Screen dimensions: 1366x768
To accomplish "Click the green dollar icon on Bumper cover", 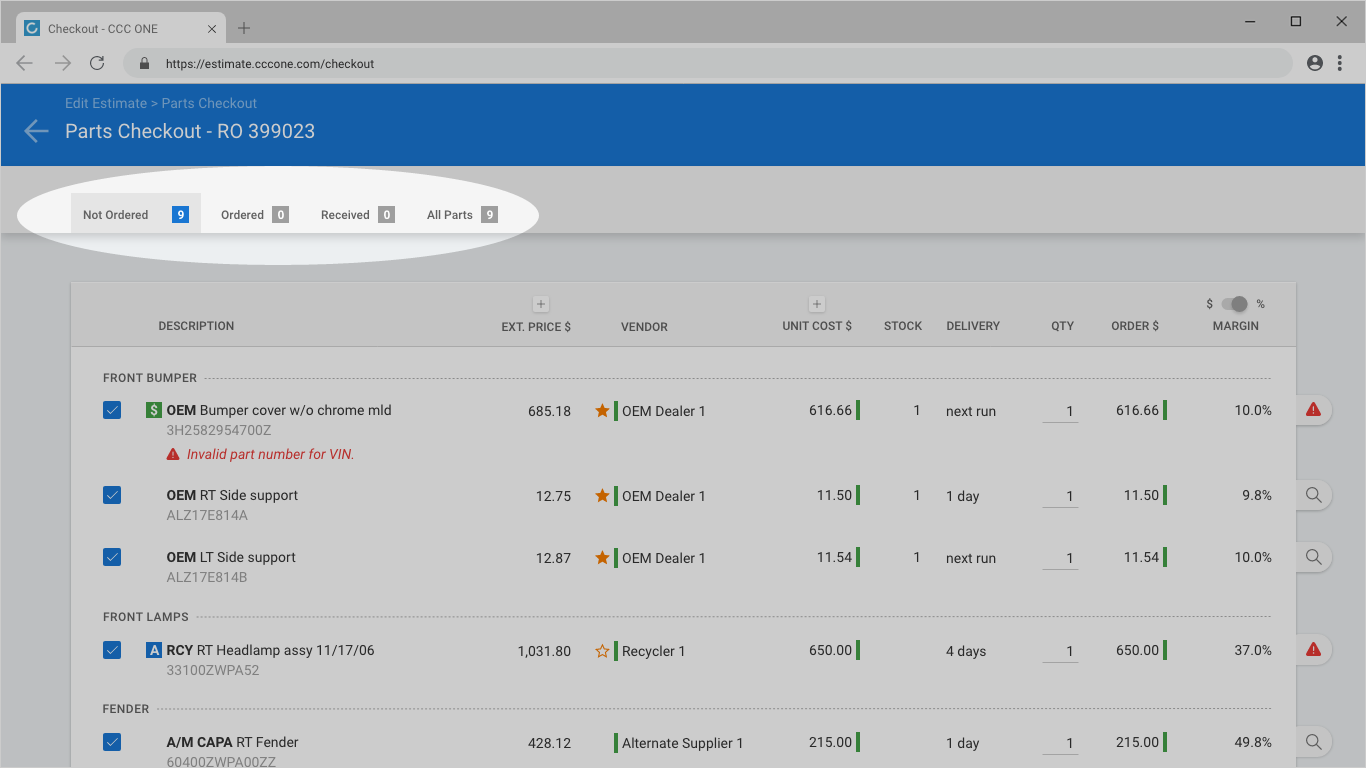I will (x=153, y=410).
